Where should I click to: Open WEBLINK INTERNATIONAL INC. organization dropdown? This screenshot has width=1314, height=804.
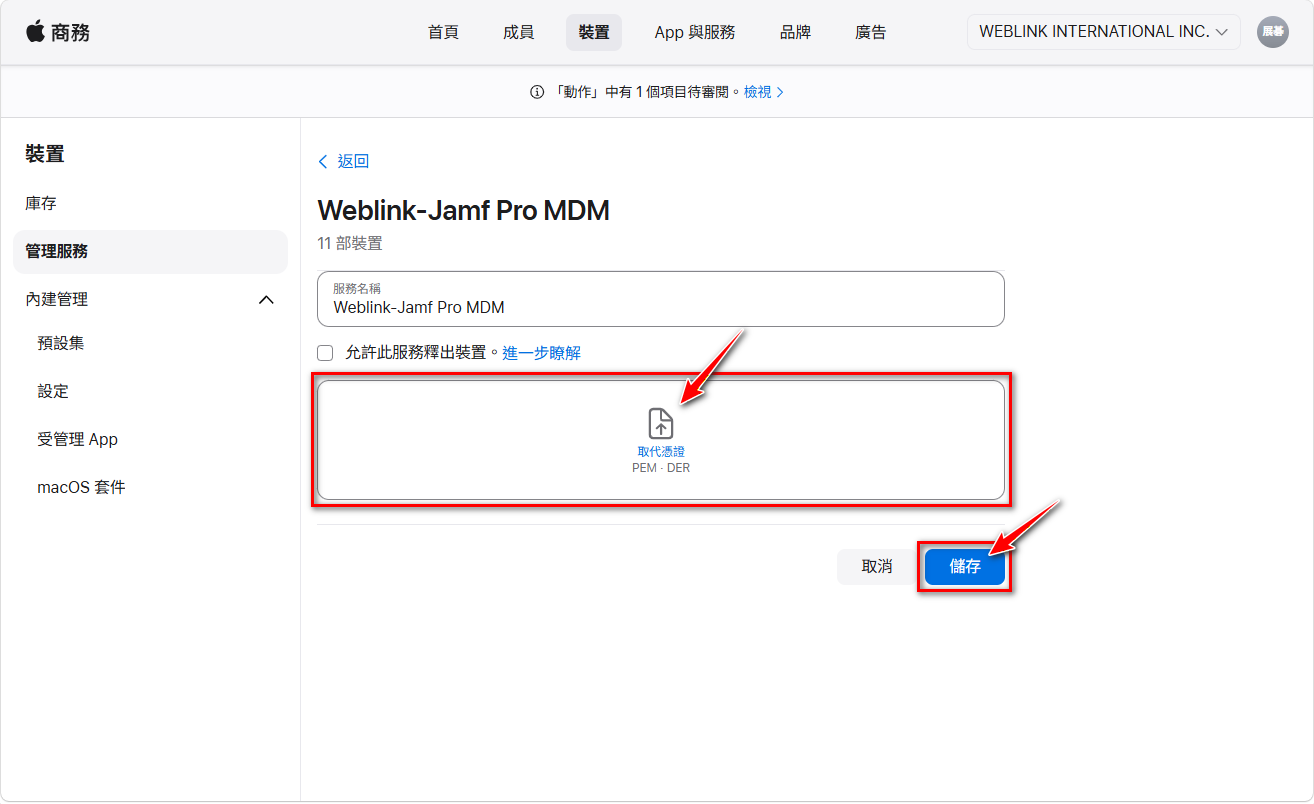[1103, 32]
